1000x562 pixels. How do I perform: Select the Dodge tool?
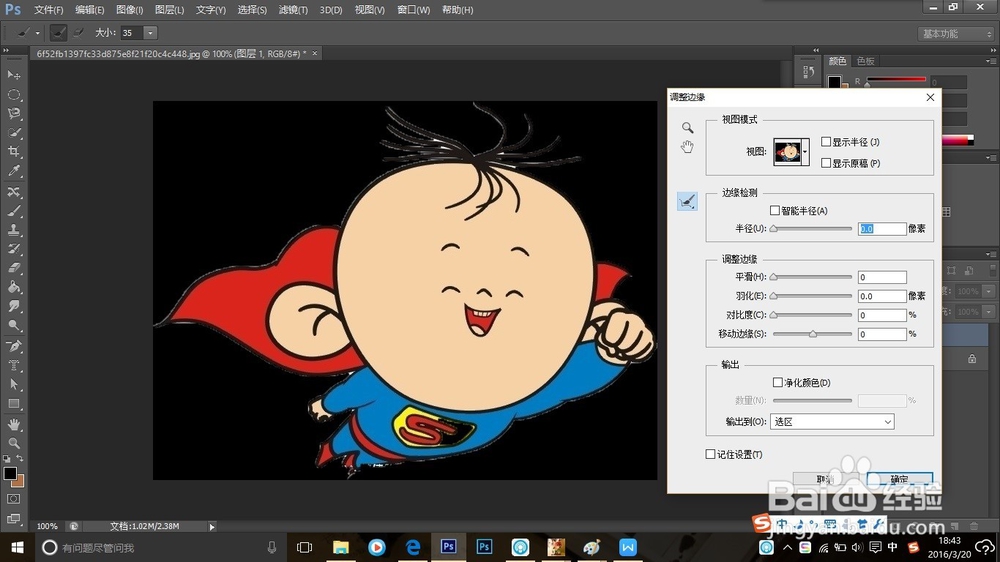click(x=13, y=325)
